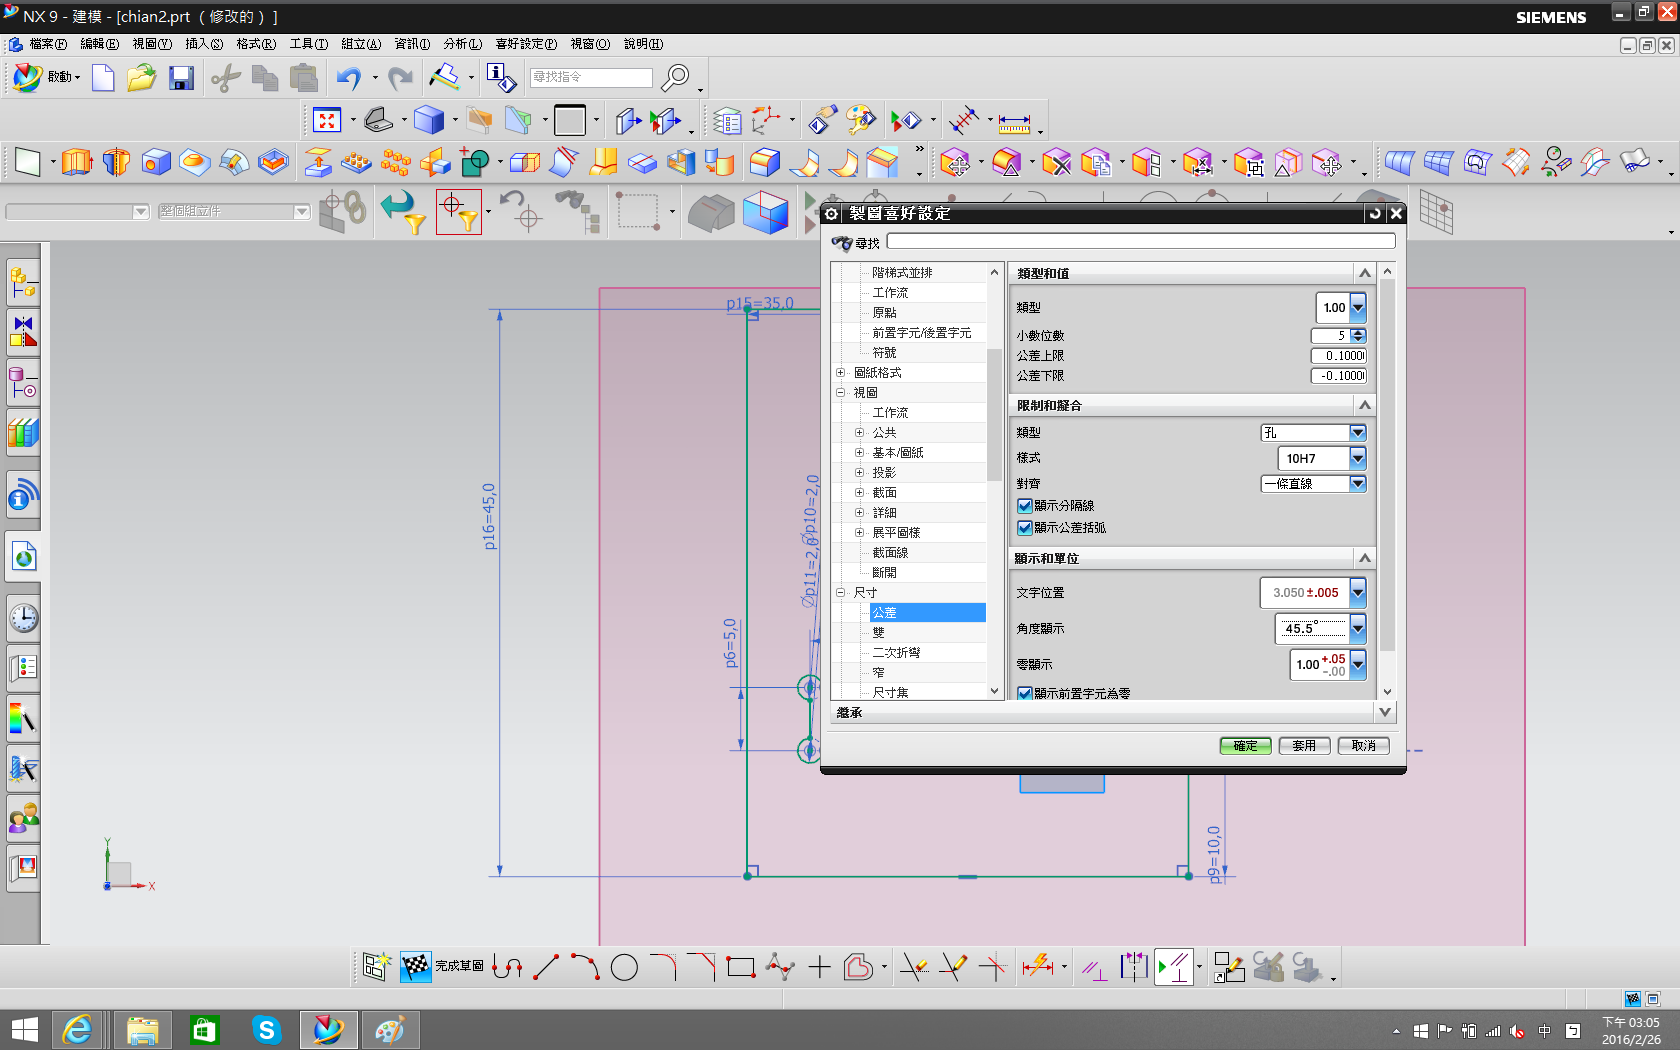Click the reset icon in dialog title
Screen dimensions: 1680x1050
1375,213
